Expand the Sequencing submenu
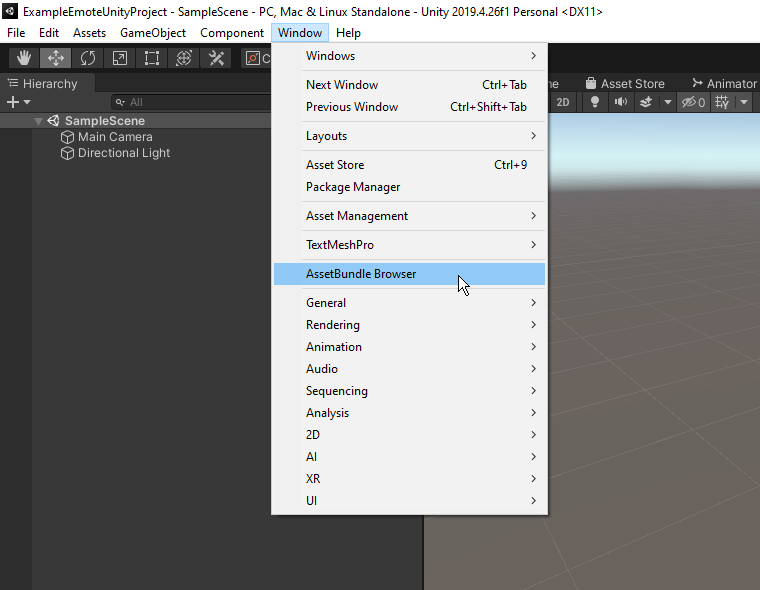 (x=410, y=391)
